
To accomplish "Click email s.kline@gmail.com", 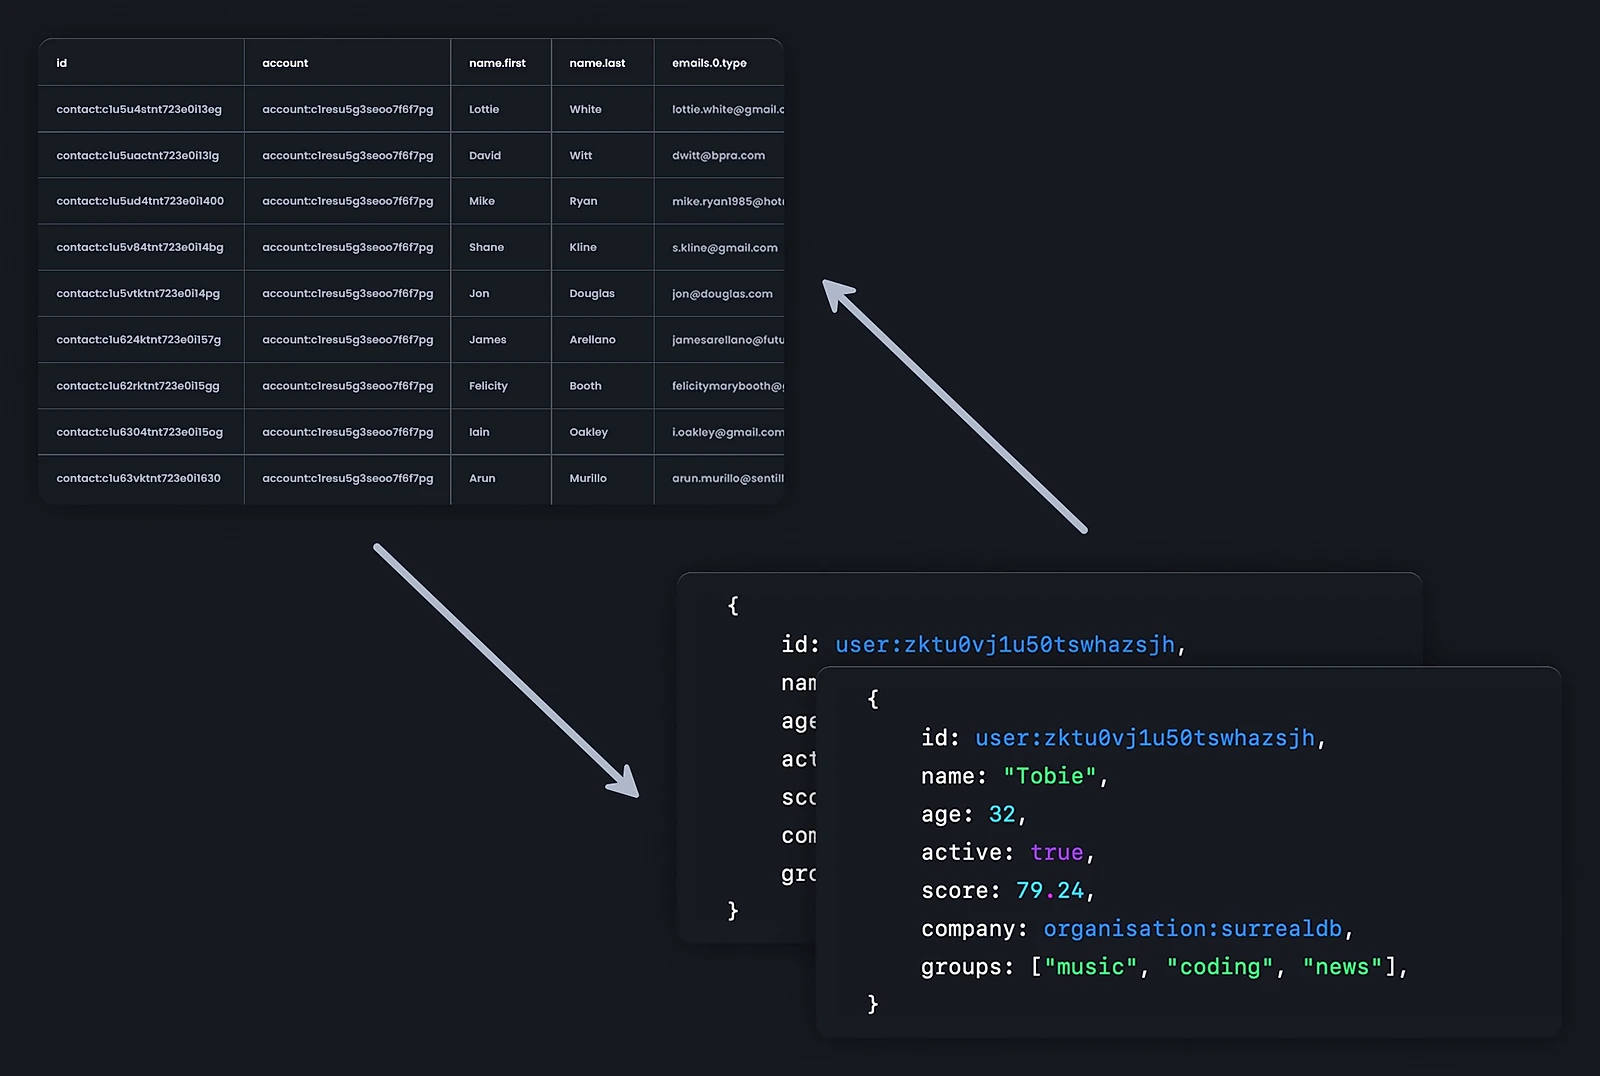I will (x=725, y=247).
